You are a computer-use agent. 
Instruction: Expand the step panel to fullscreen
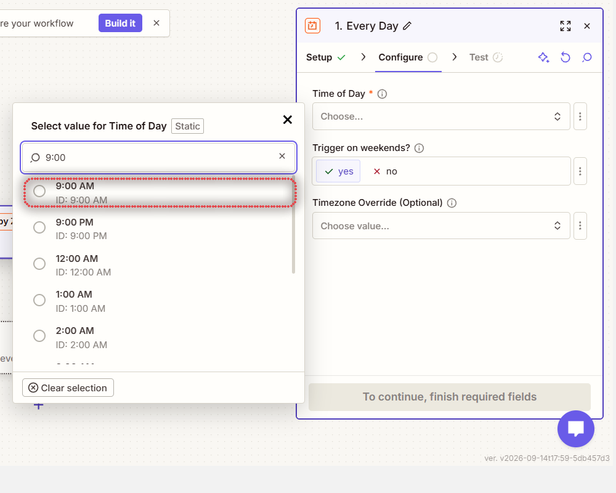565,26
